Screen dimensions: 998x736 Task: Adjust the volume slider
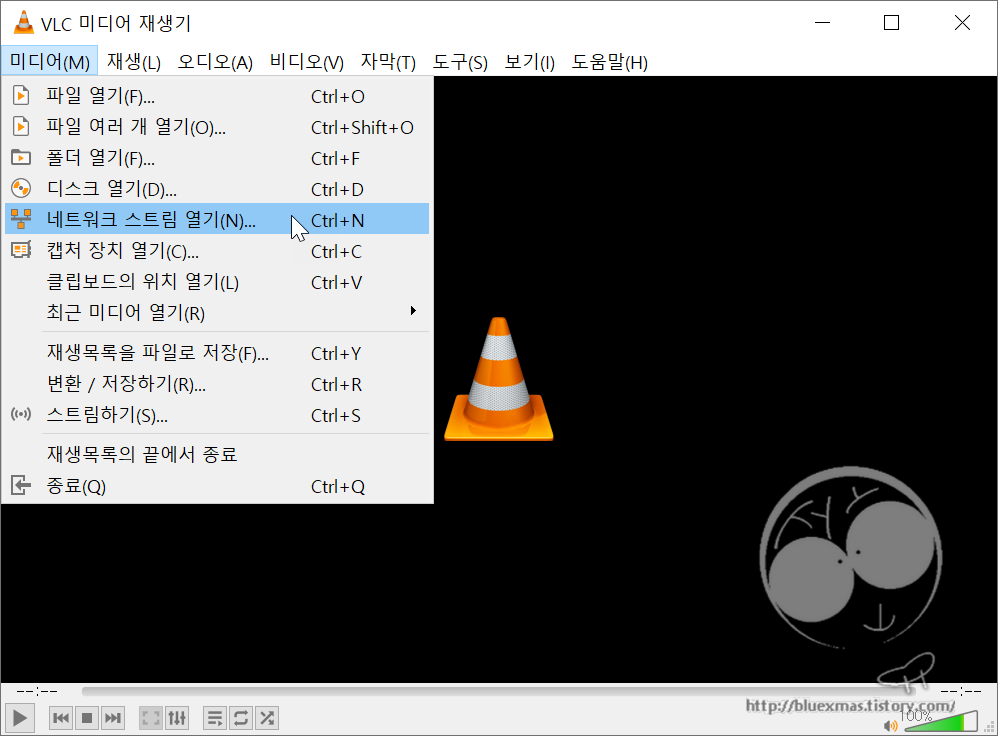click(x=941, y=721)
